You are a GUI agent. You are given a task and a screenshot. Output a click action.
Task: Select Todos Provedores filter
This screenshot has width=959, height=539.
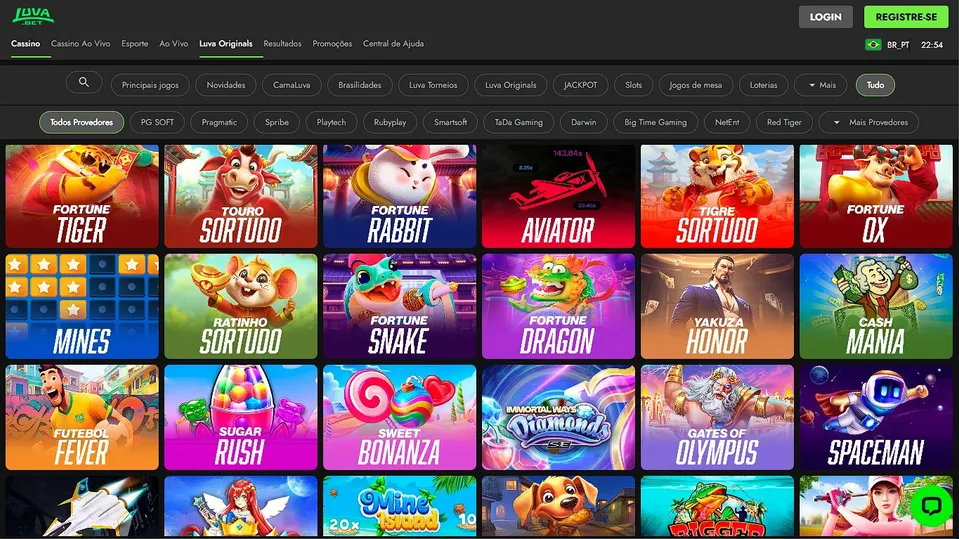pyautogui.click(x=81, y=122)
